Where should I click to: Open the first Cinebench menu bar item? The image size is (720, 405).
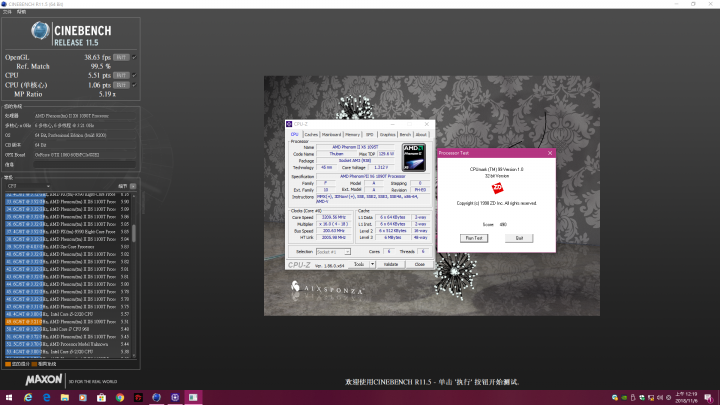coord(7,12)
